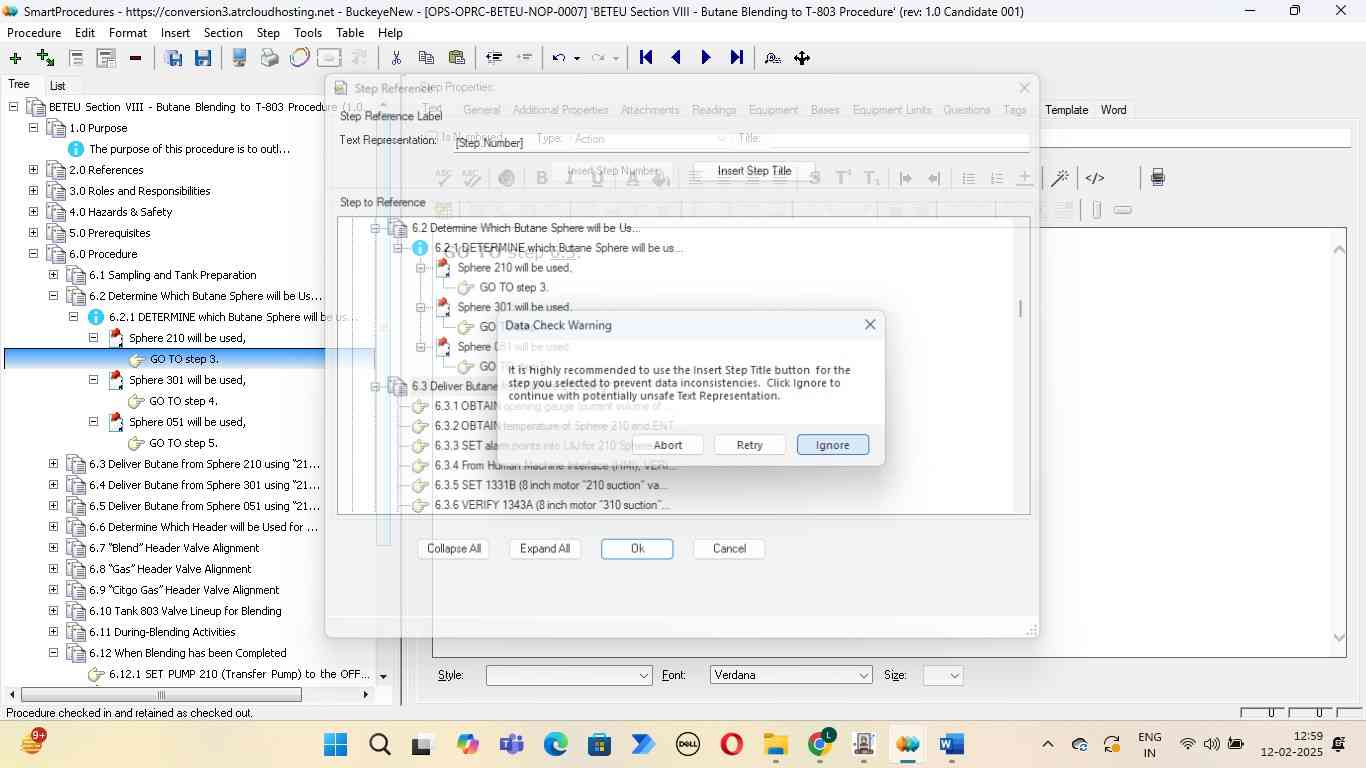The width and height of the screenshot is (1366, 768).
Task: Expand 6.10 Tank 803 Valve Lineup node
Action: (54, 611)
